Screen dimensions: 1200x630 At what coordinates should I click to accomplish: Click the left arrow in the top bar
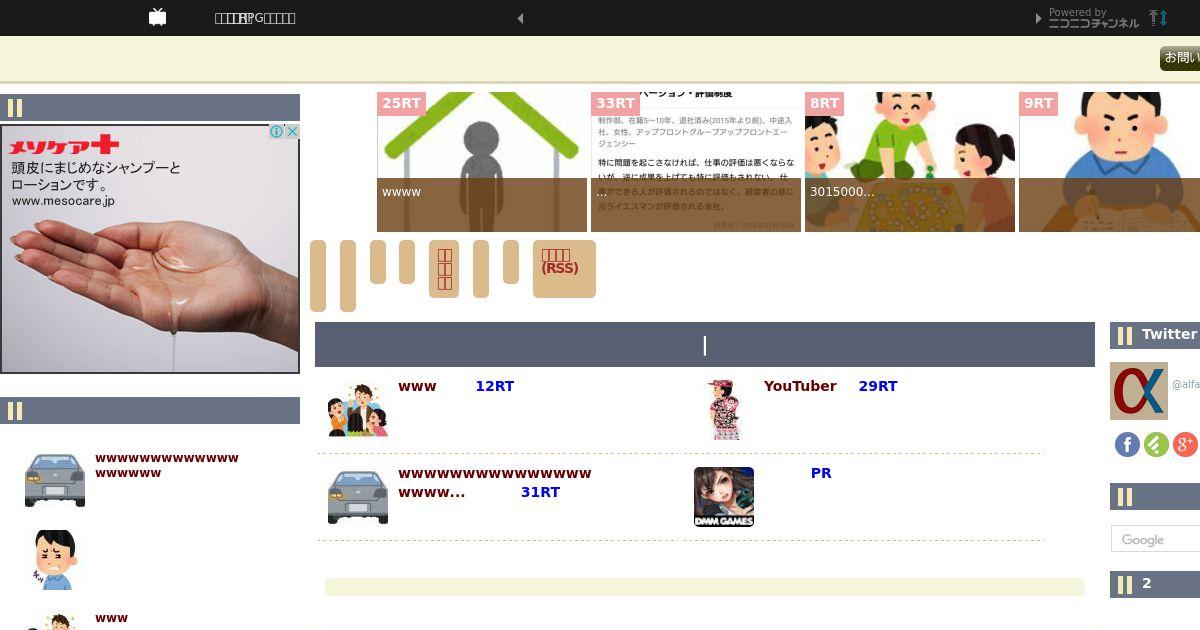pos(520,18)
